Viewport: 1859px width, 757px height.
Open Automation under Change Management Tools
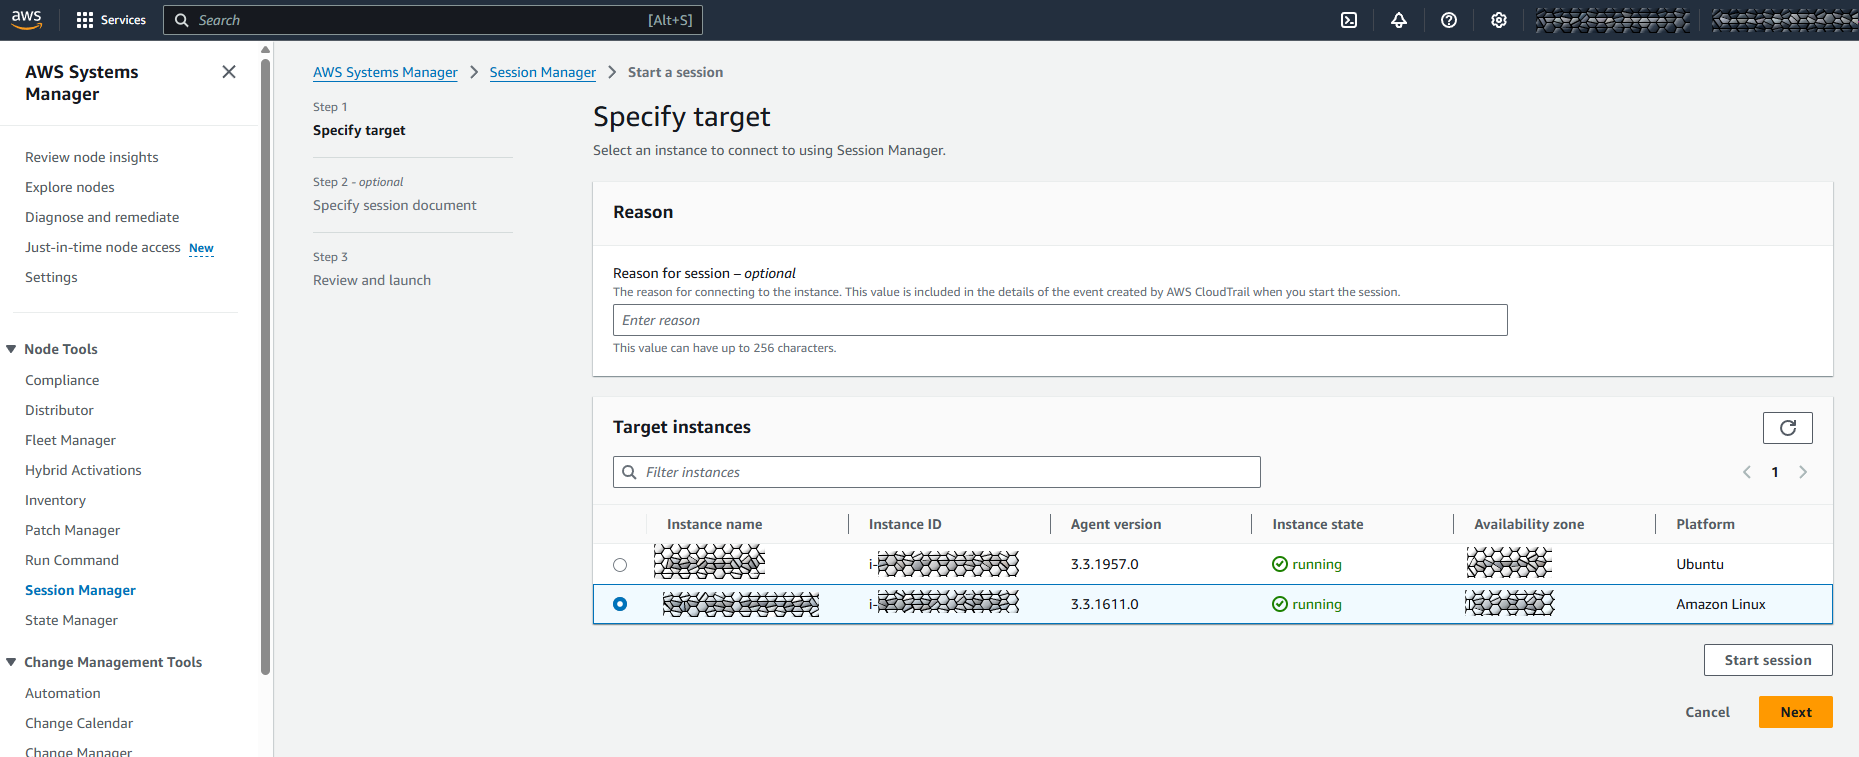63,693
